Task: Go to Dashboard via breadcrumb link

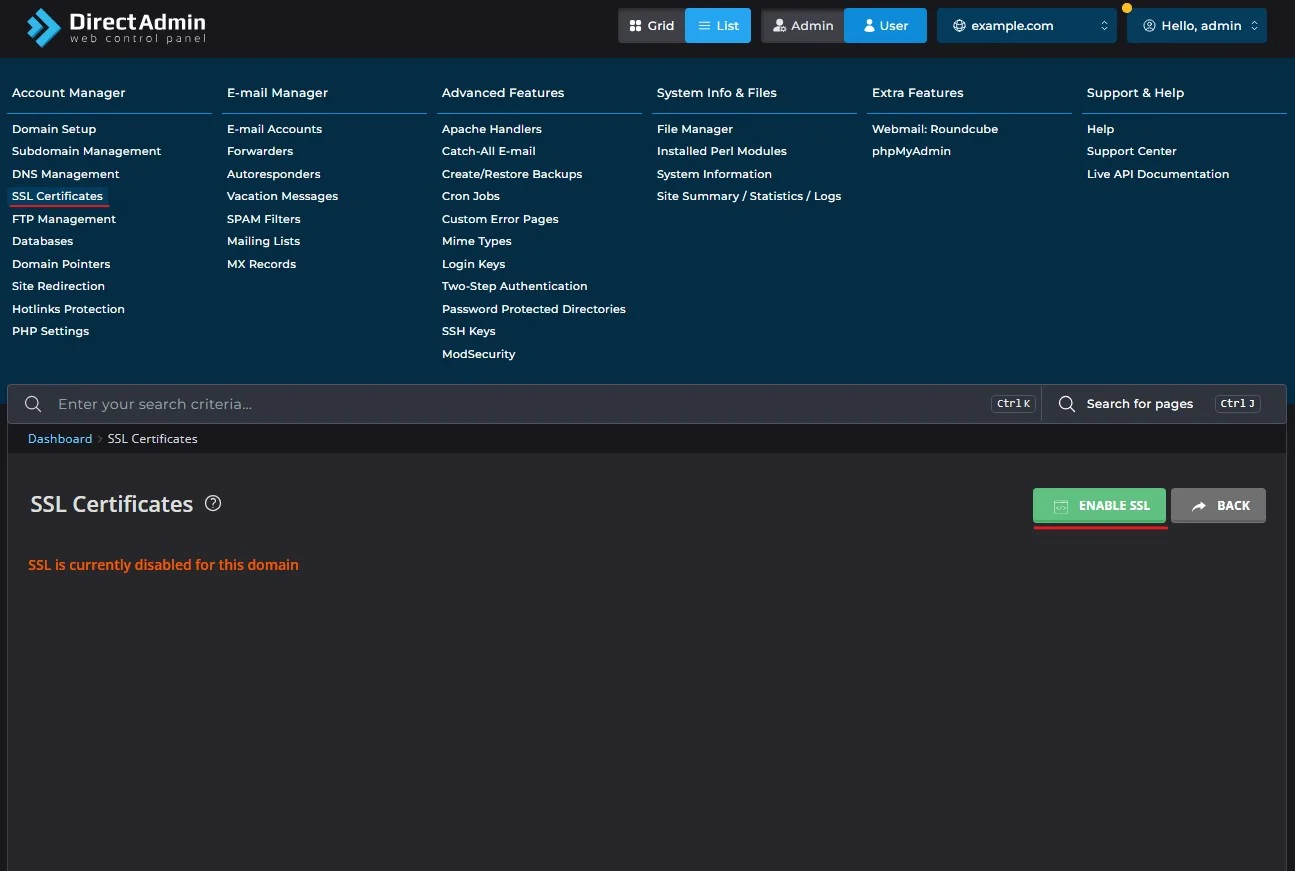Action: [x=60, y=439]
